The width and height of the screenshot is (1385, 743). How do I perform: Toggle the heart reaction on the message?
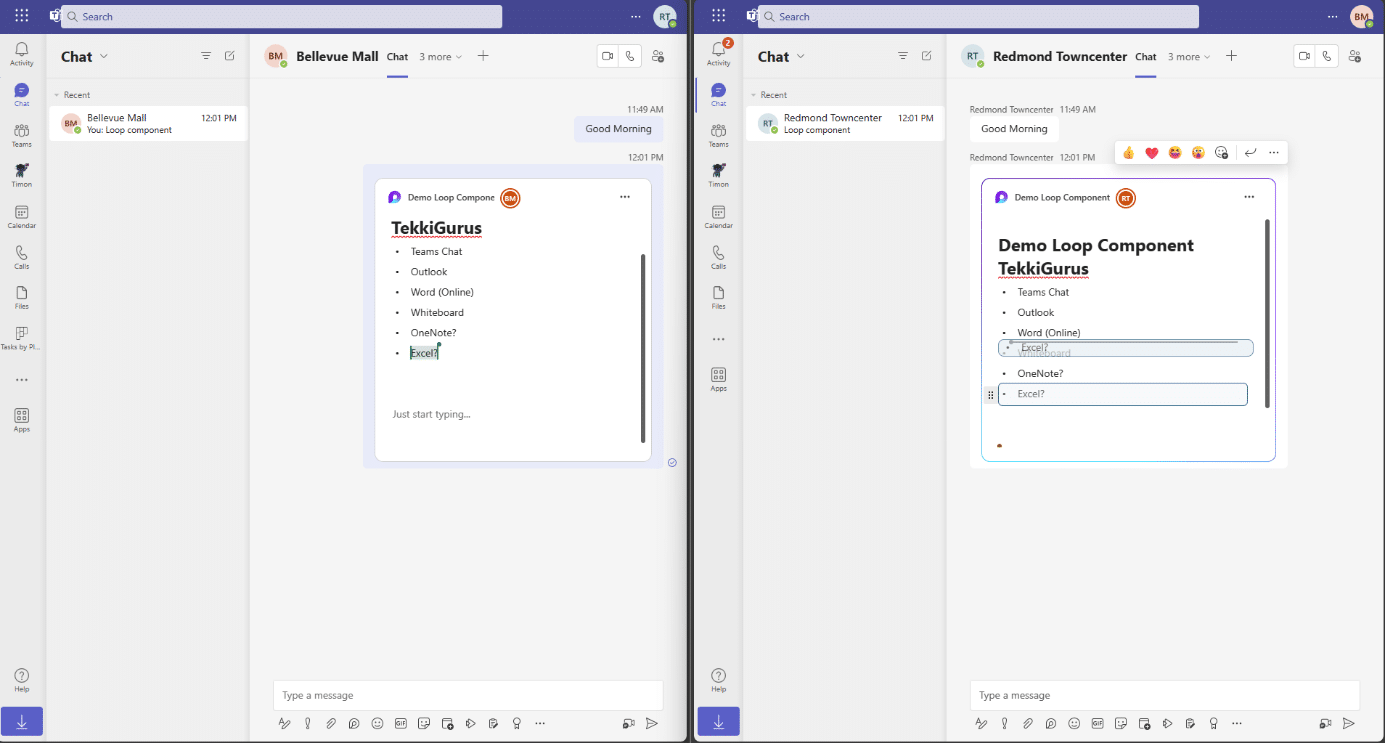1151,152
